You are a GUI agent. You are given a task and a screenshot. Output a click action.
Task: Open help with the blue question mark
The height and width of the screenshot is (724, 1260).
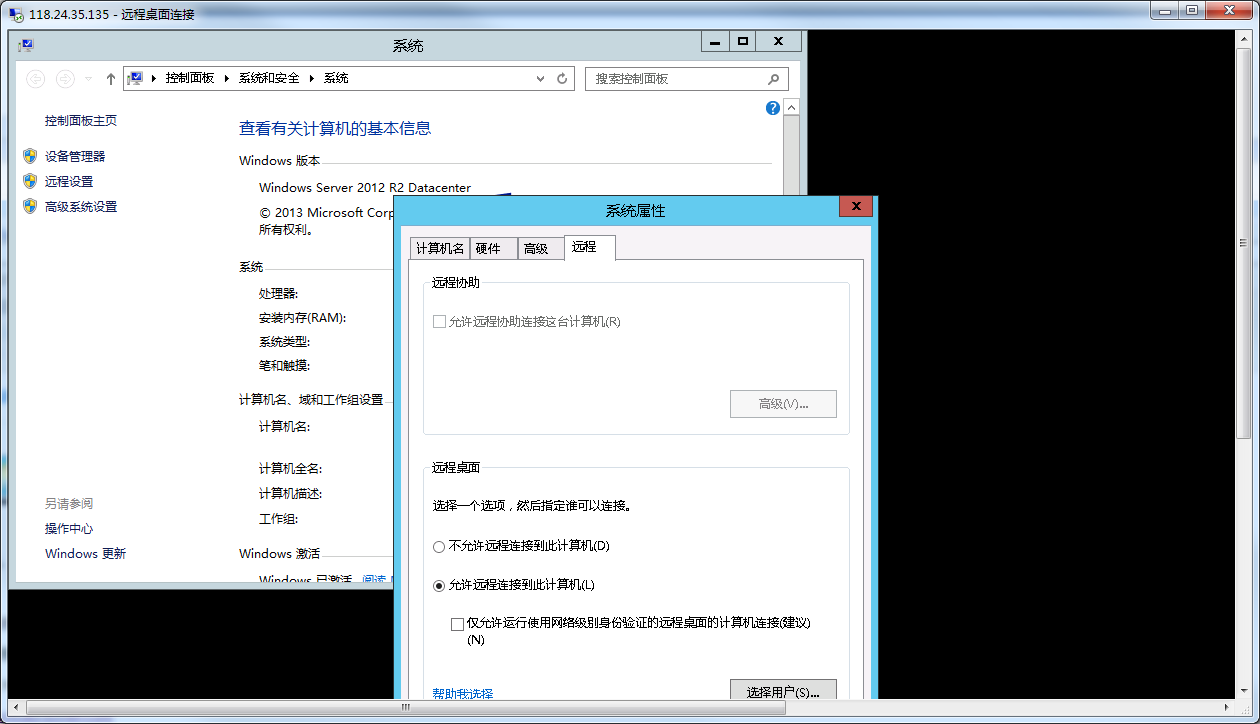coord(773,108)
